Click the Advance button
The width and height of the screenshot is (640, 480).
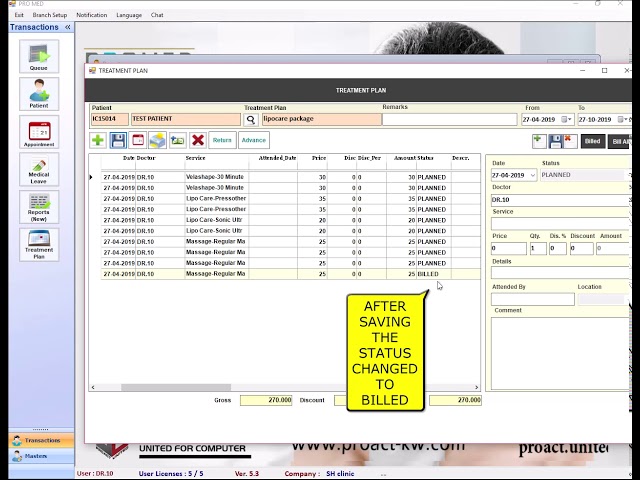(x=253, y=140)
